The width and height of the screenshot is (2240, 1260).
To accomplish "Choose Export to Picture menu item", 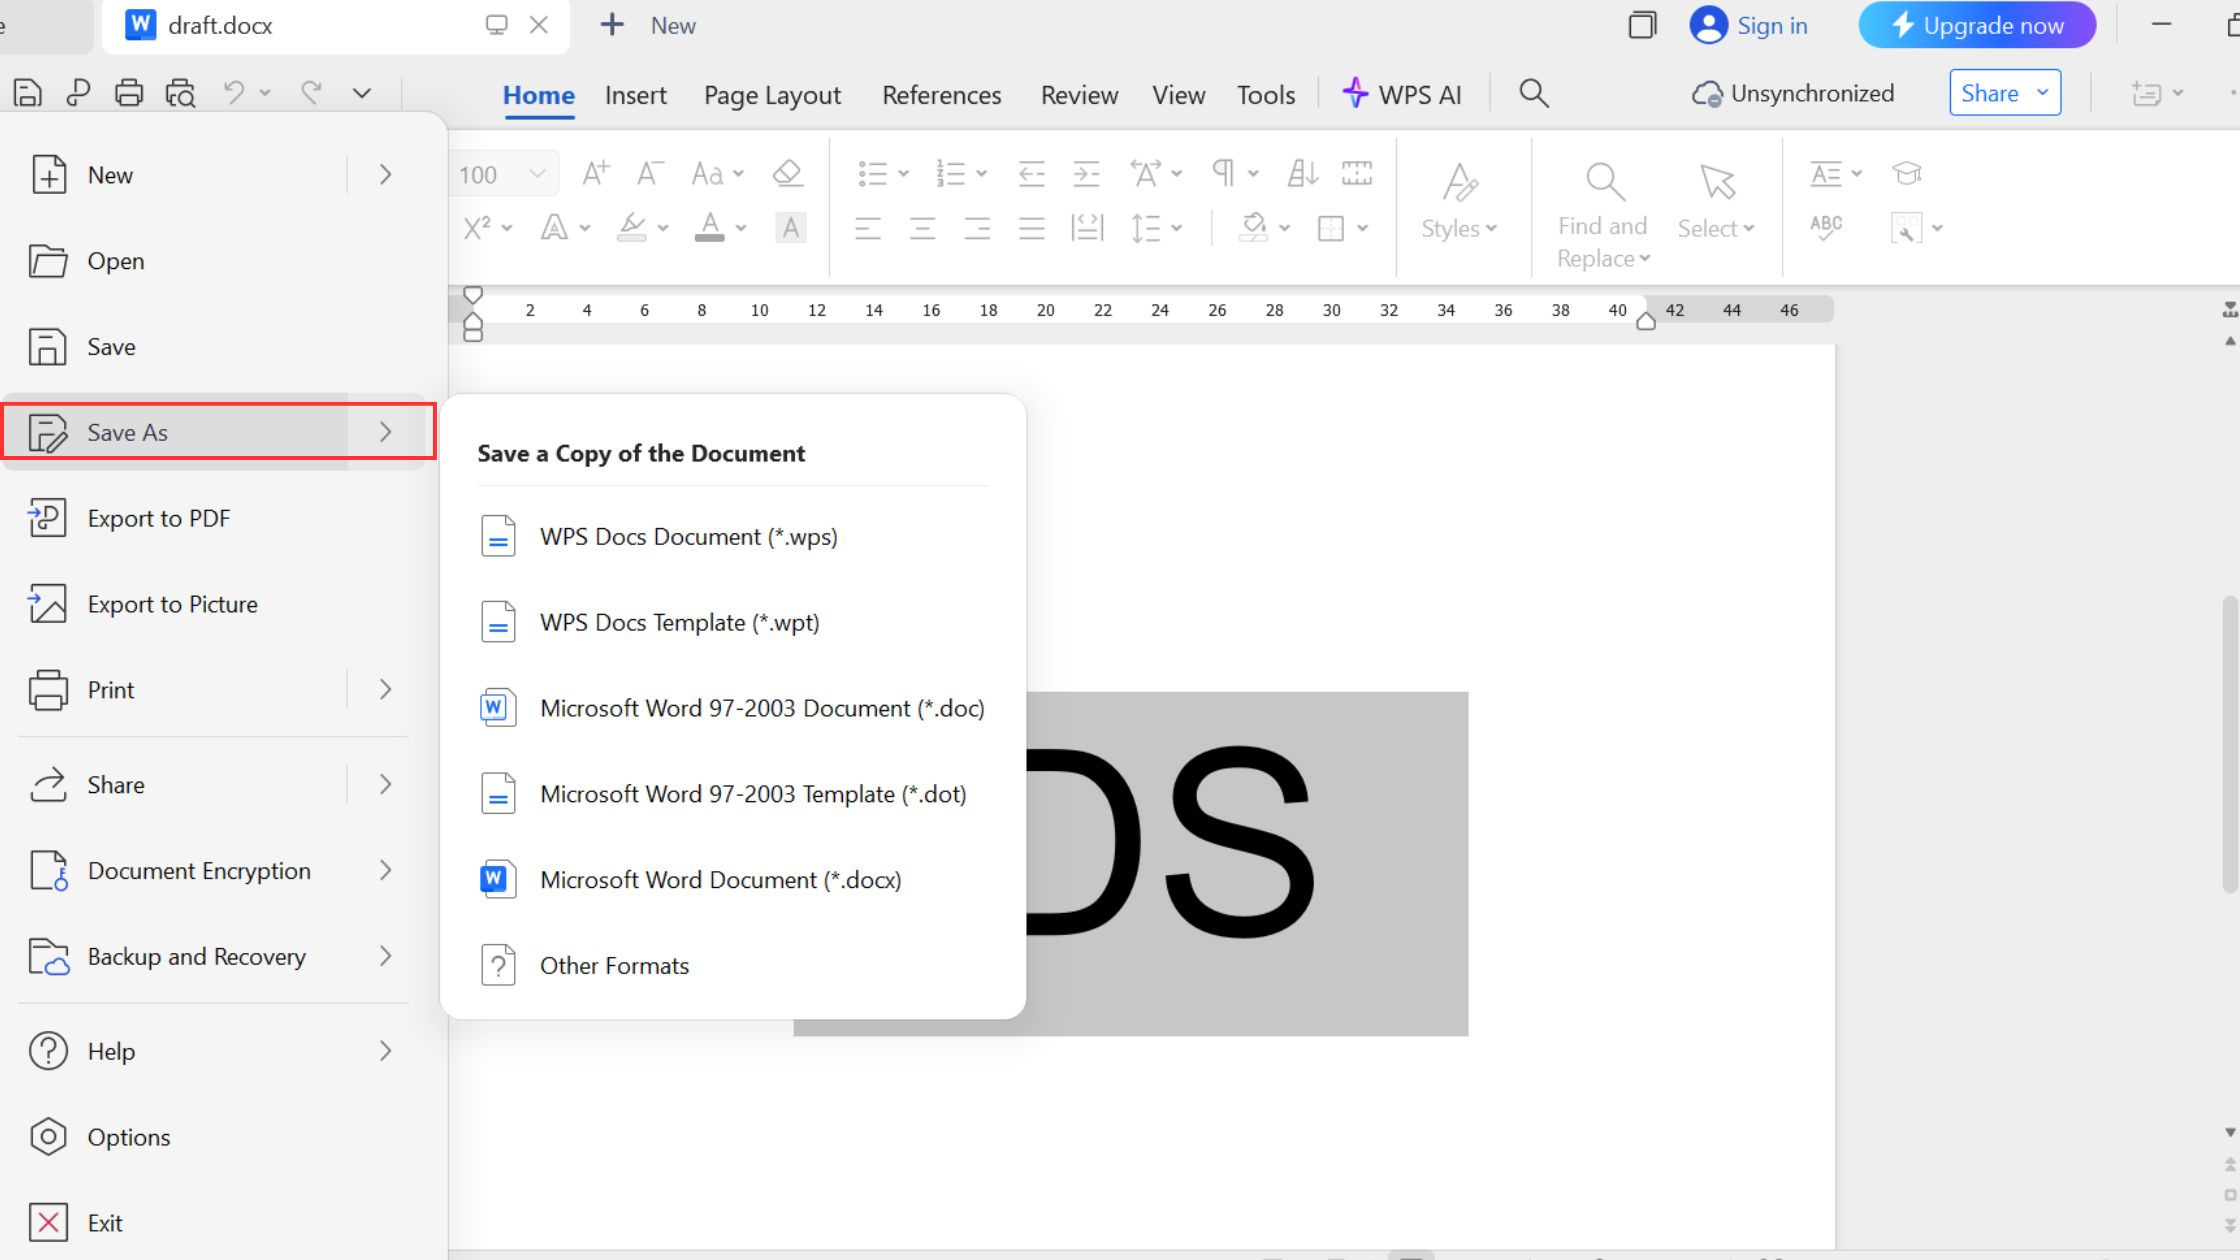I will click(x=214, y=604).
